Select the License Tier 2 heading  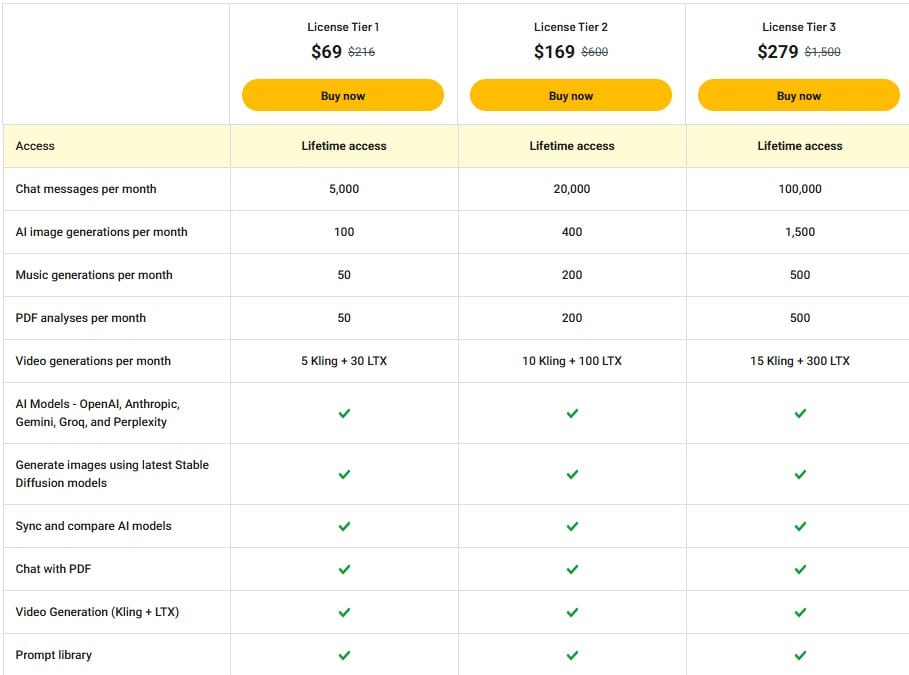570,27
